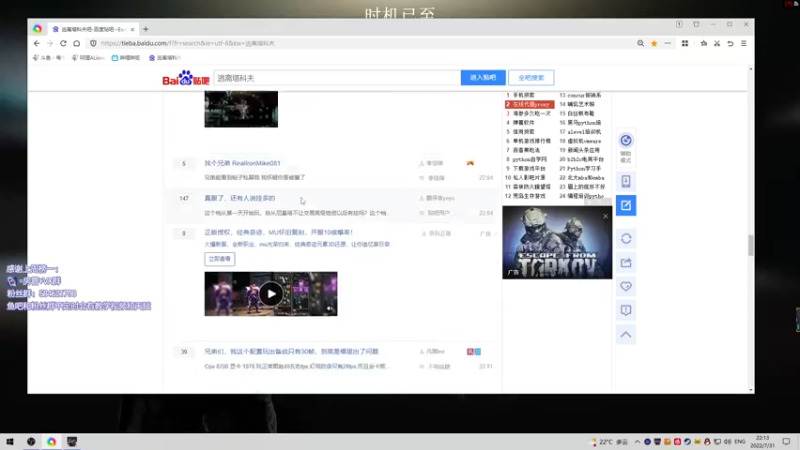800x450 pixels.
Task: Toggle the 辅助模式 assist mode button
Action: [x=626, y=147]
